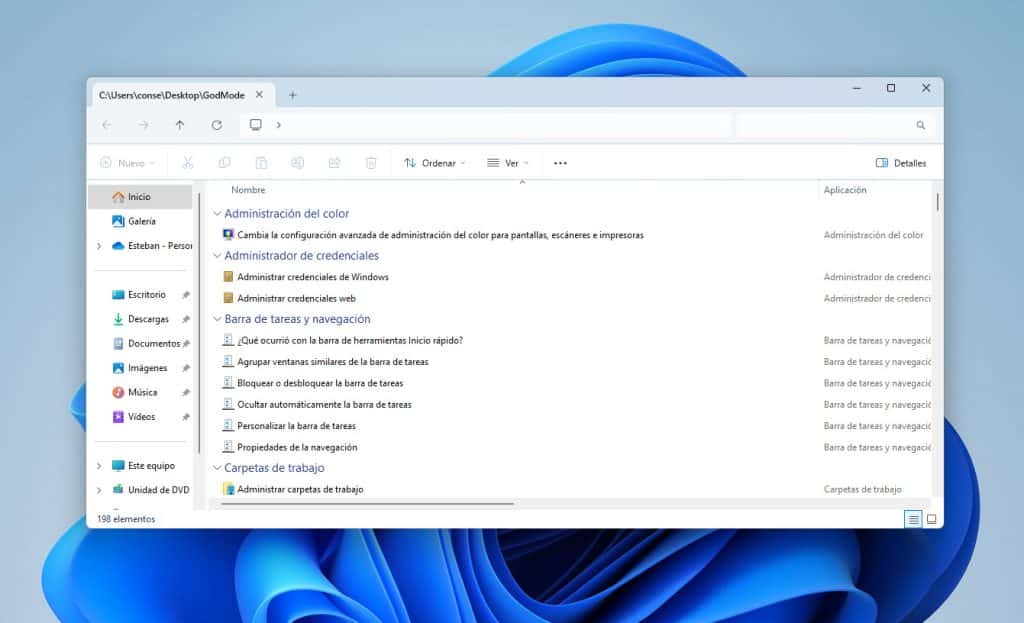Close the GodMode tab
Image resolution: width=1024 pixels, height=623 pixels.
coord(259,95)
